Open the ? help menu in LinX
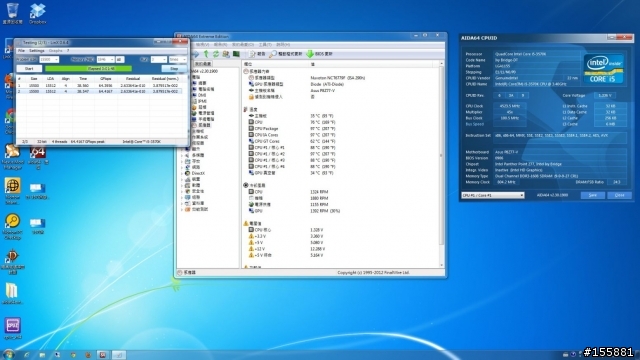The image size is (640, 360). tap(68, 51)
